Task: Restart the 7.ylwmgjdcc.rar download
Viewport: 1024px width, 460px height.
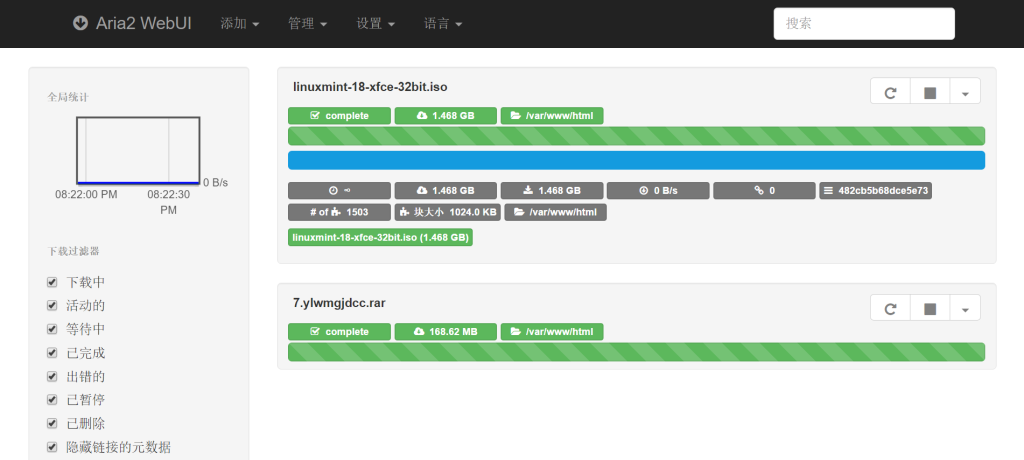Action: pos(890,309)
